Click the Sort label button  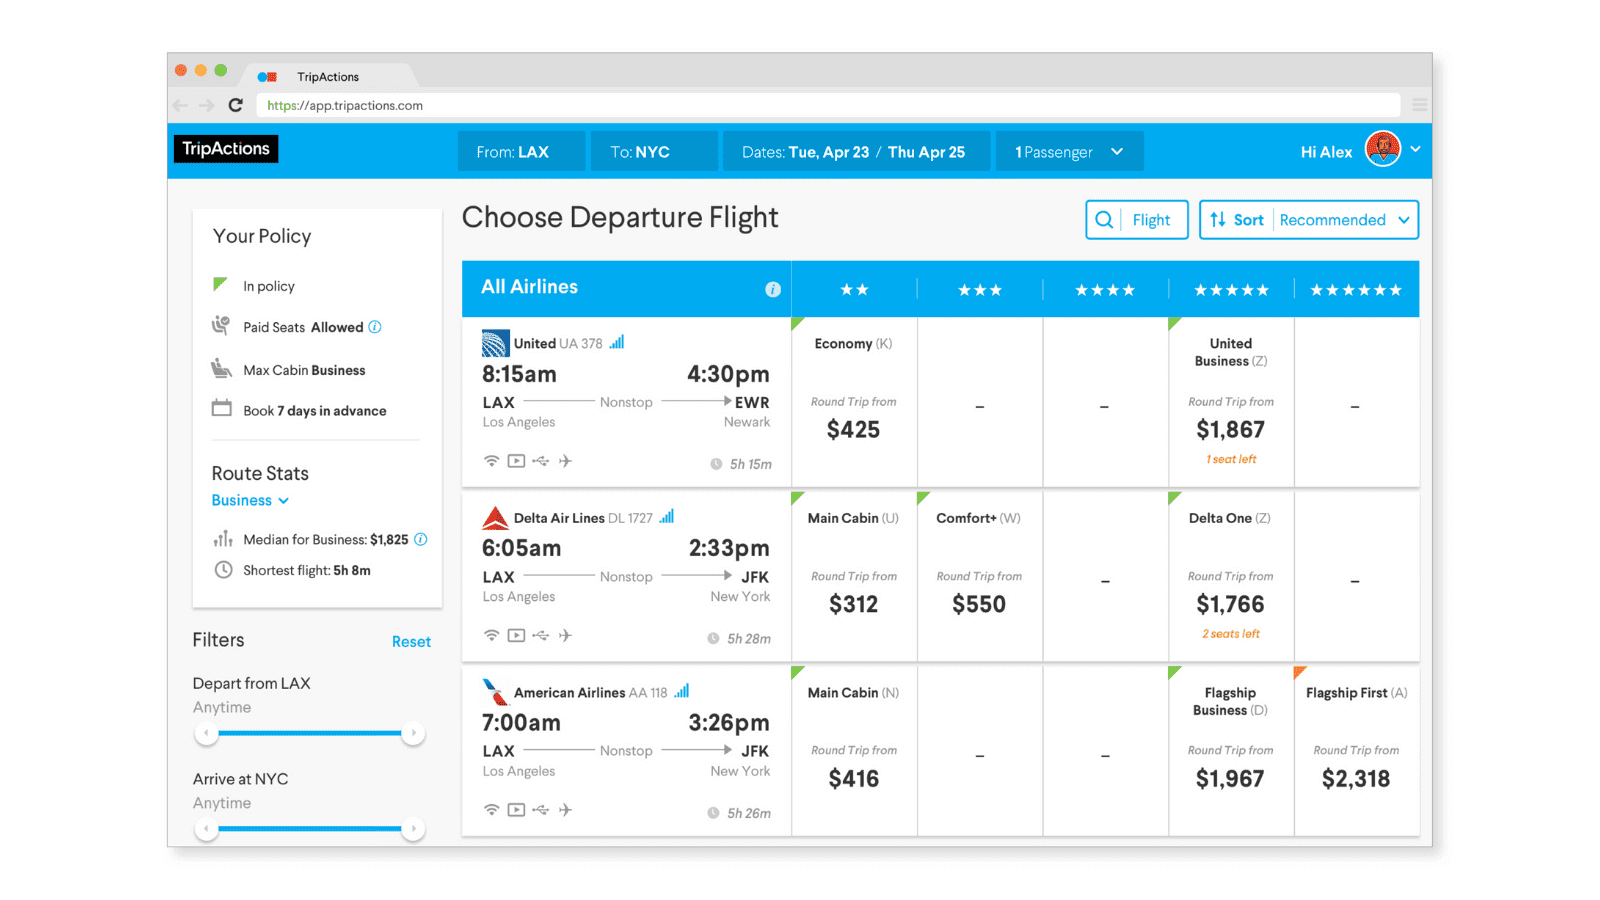click(x=1248, y=220)
